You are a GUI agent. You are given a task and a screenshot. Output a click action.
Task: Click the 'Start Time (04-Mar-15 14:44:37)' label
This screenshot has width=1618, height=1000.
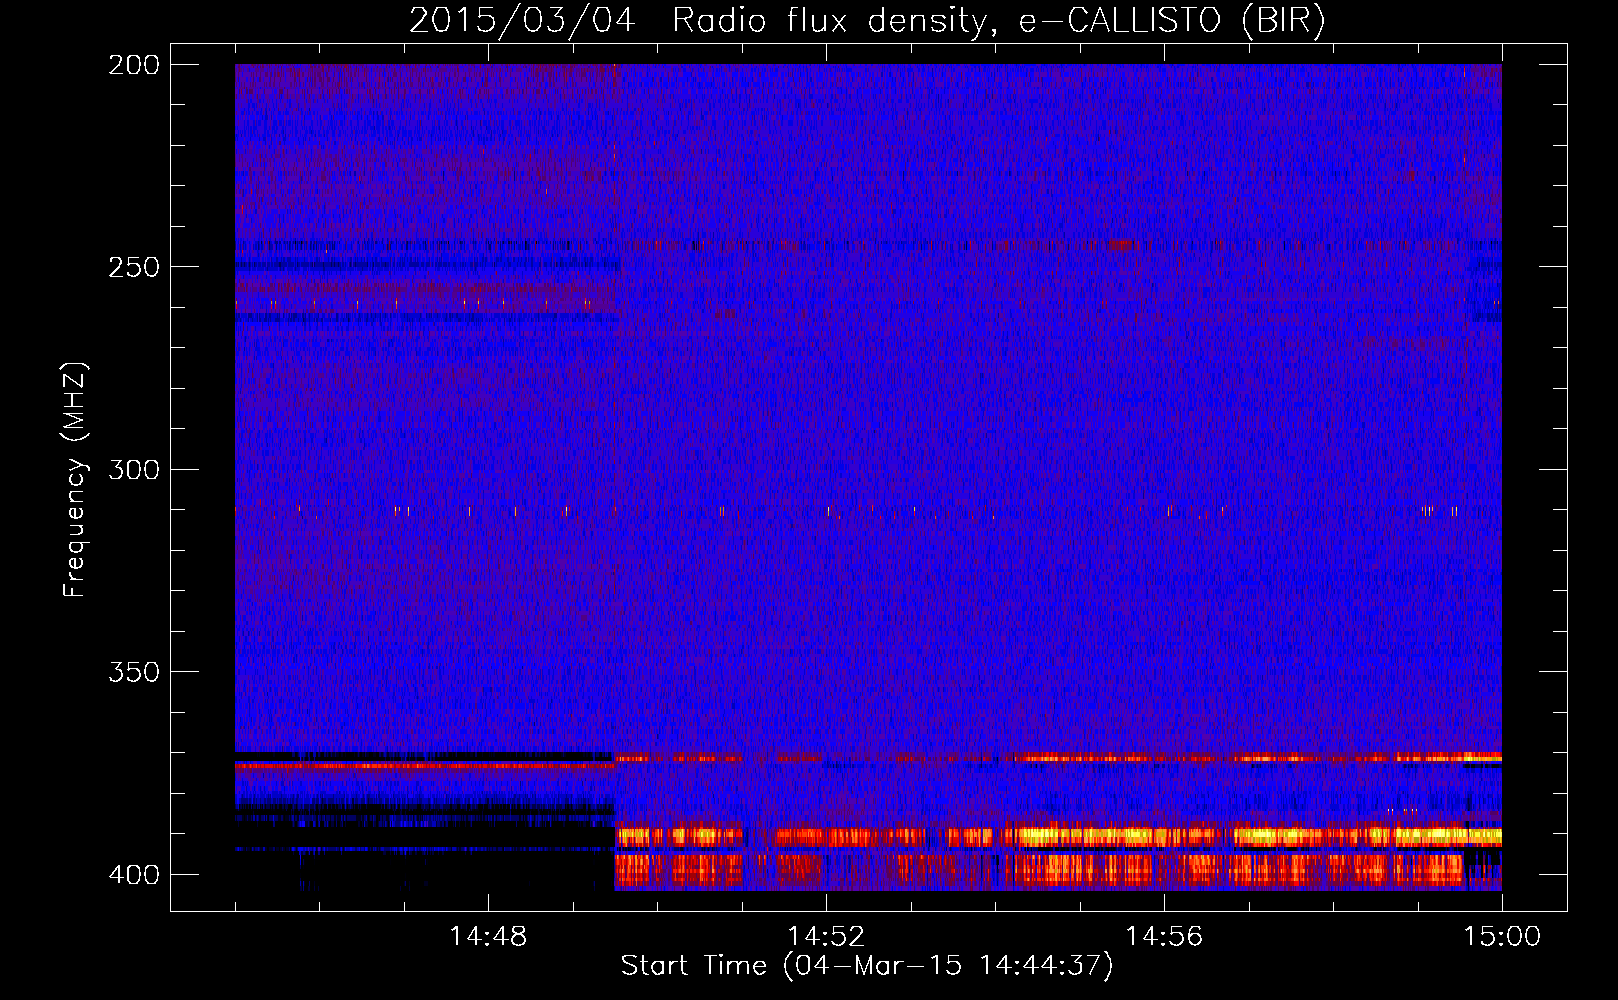[x=867, y=966]
